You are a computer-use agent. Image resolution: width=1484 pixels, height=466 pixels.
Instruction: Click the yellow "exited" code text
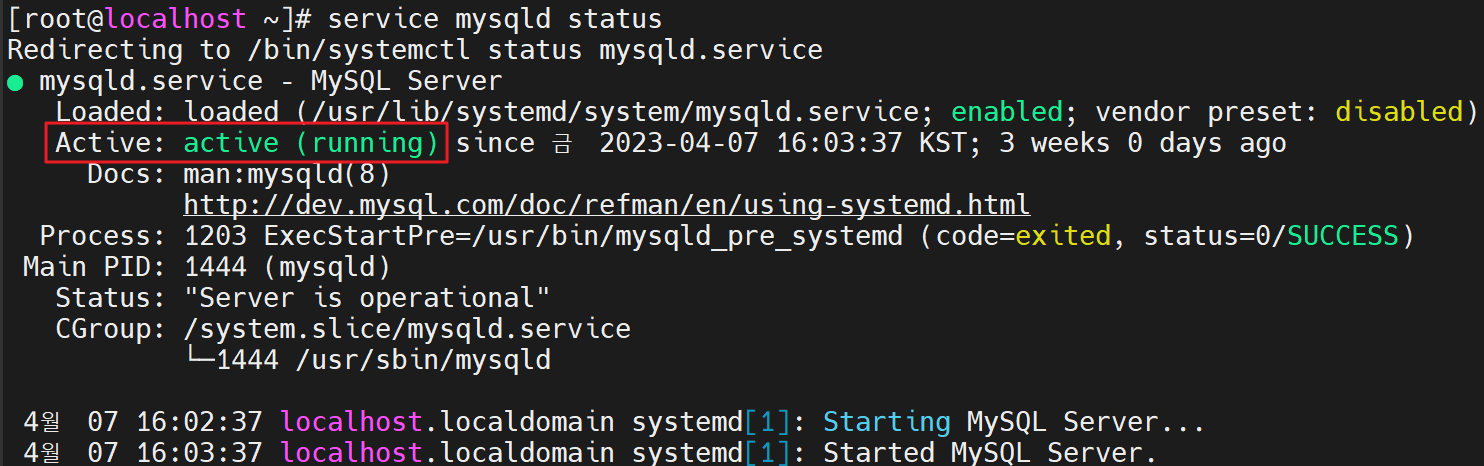(x=1063, y=236)
